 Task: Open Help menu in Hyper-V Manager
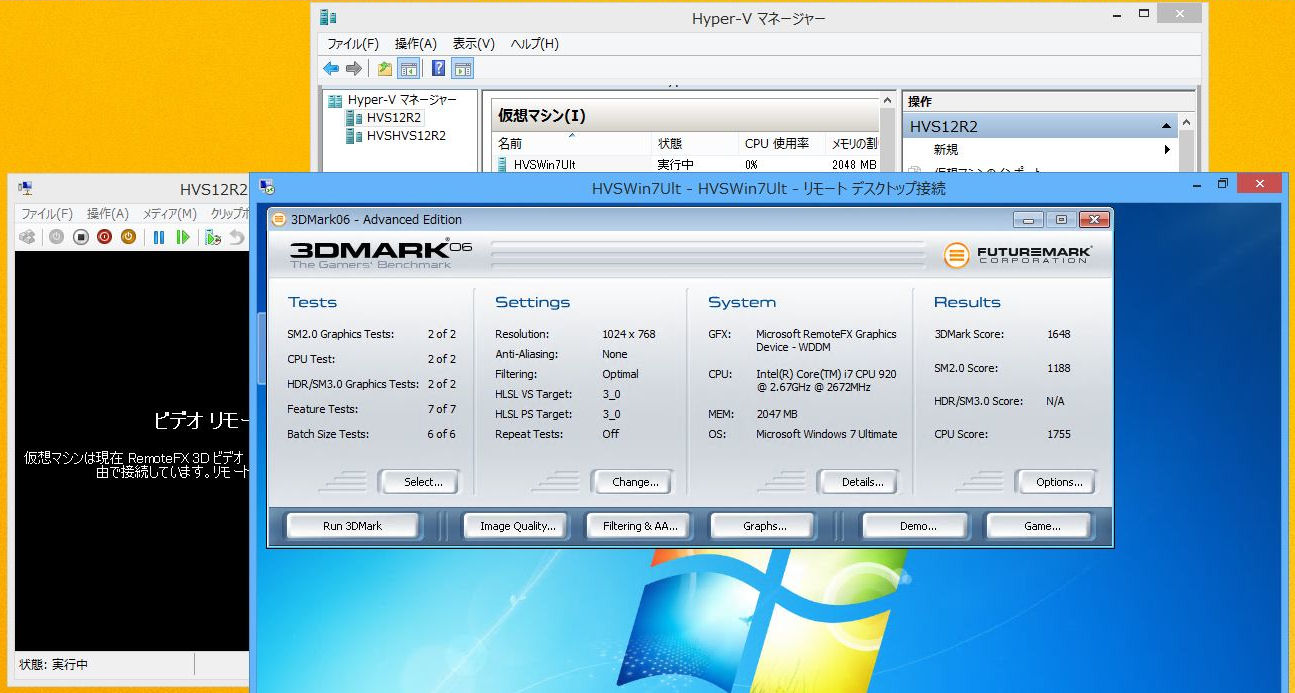coord(535,44)
